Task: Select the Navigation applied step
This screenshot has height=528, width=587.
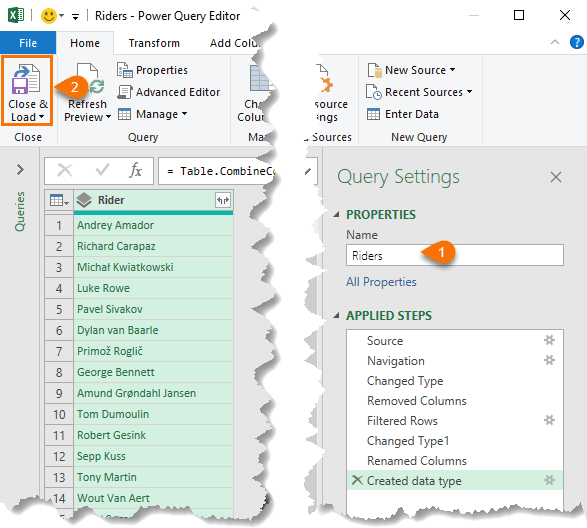Action: [454, 361]
